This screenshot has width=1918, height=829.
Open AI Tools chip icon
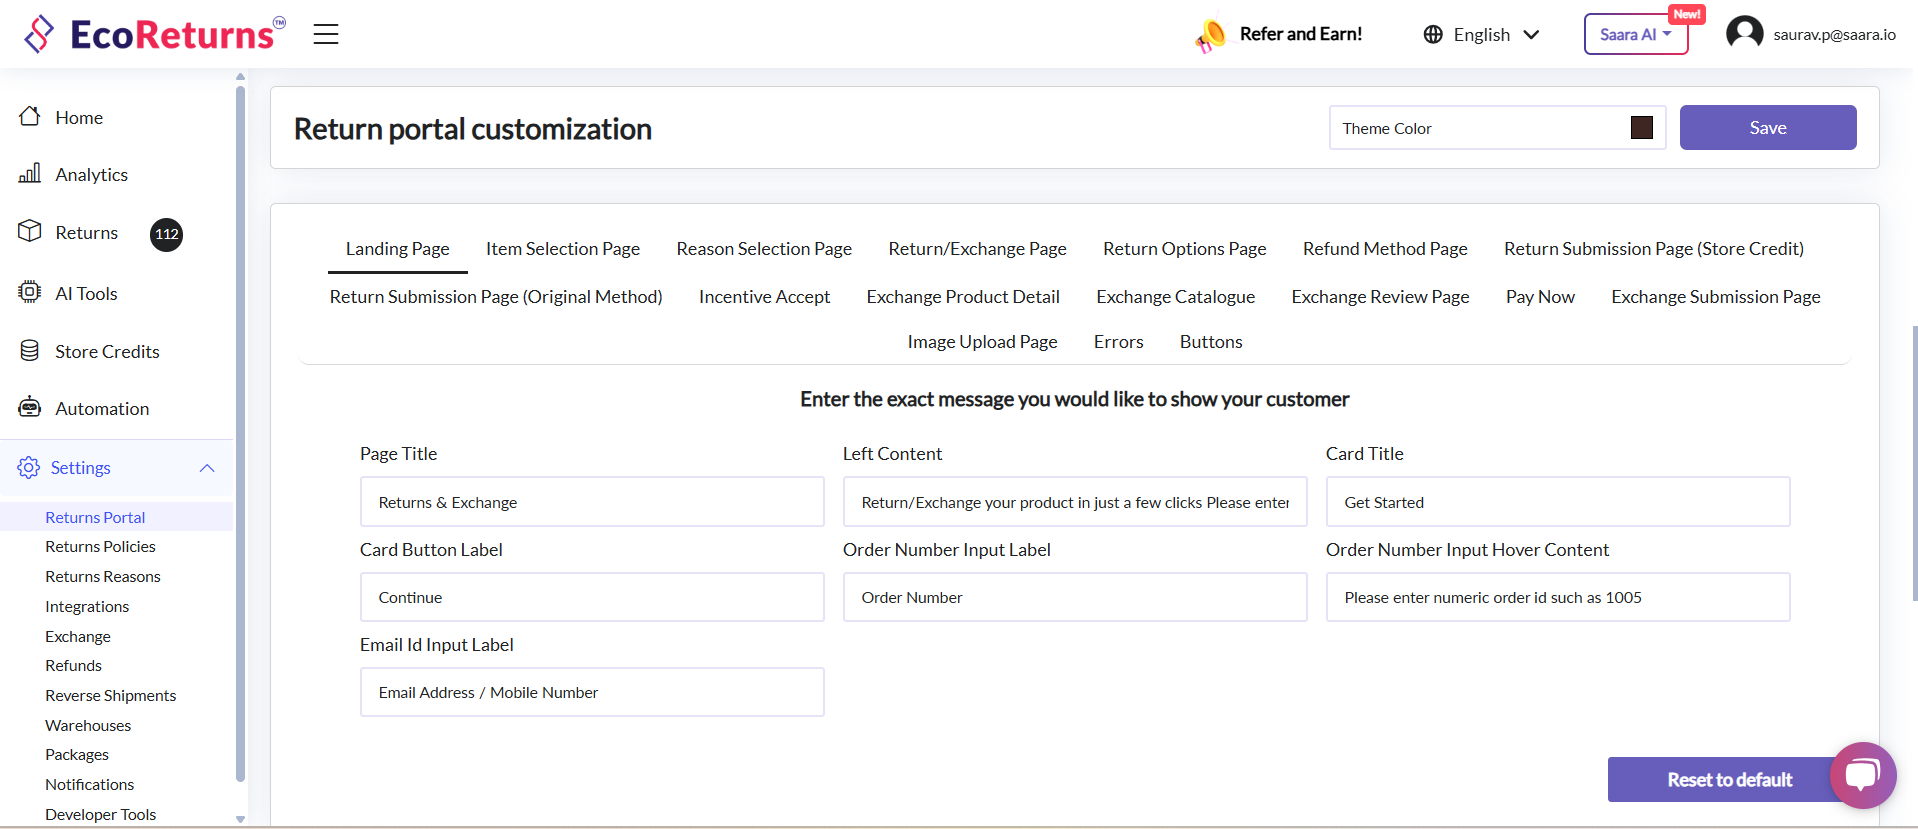pos(30,292)
